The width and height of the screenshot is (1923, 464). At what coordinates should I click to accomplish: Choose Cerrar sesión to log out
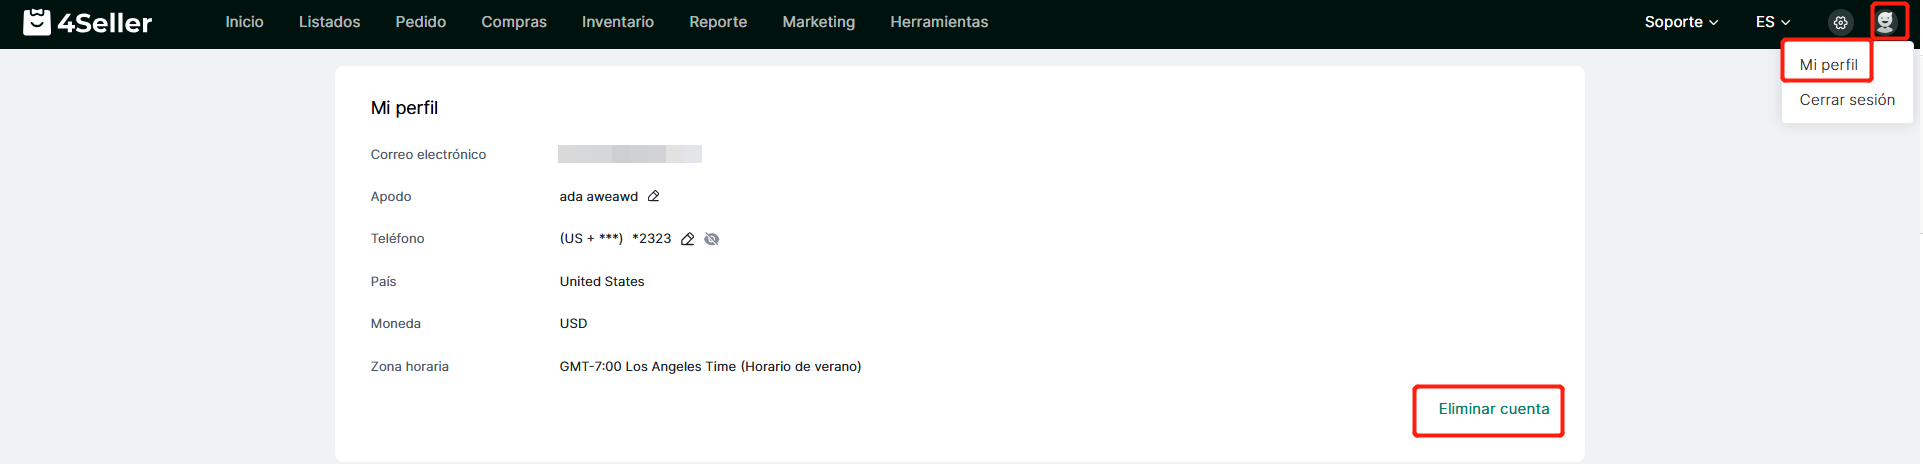click(x=1847, y=100)
